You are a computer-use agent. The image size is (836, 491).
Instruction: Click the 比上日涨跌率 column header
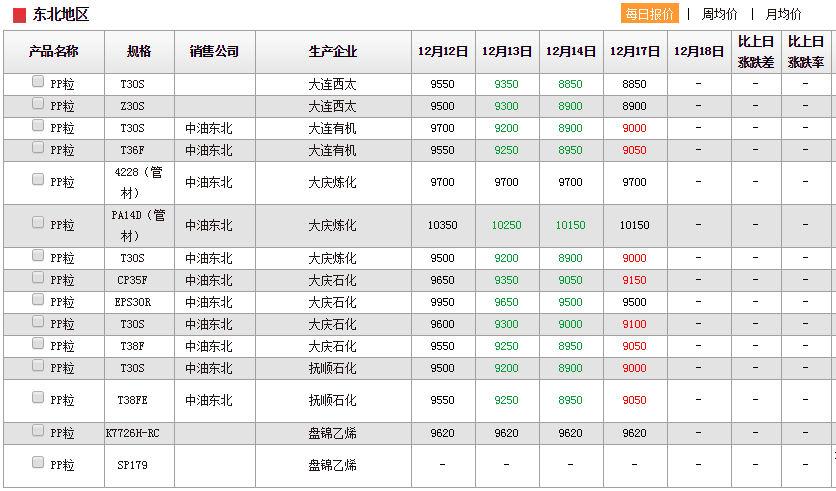(x=806, y=52)
